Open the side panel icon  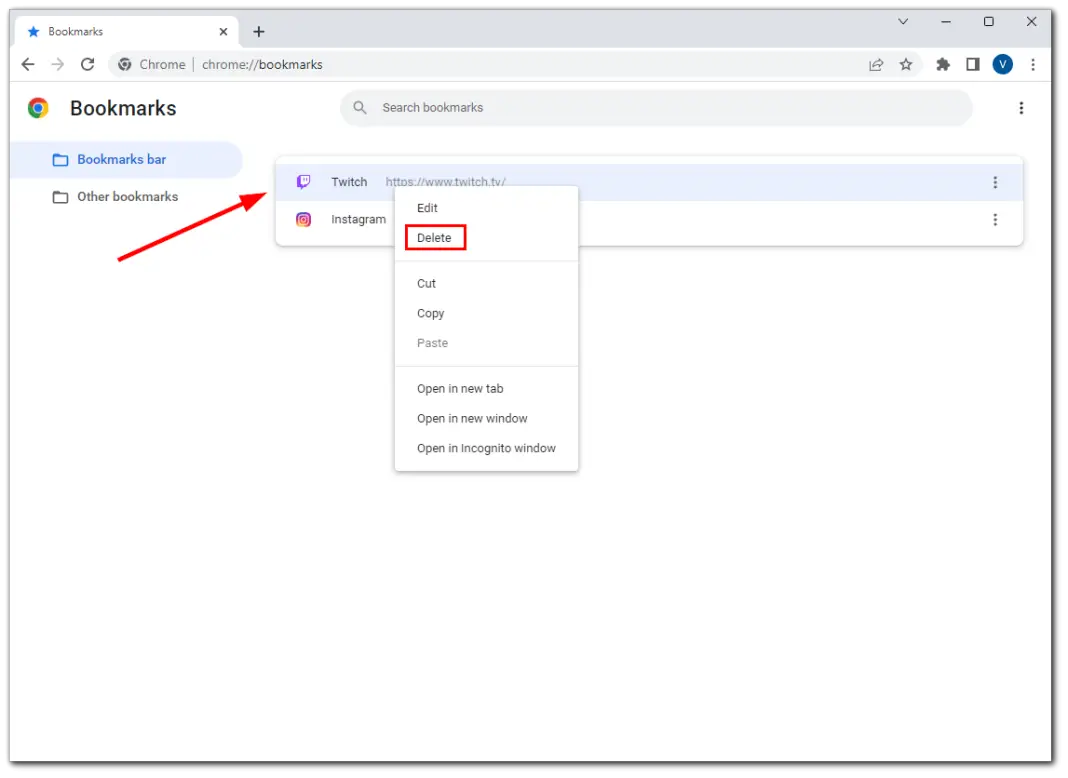click(x=972, y=64)
